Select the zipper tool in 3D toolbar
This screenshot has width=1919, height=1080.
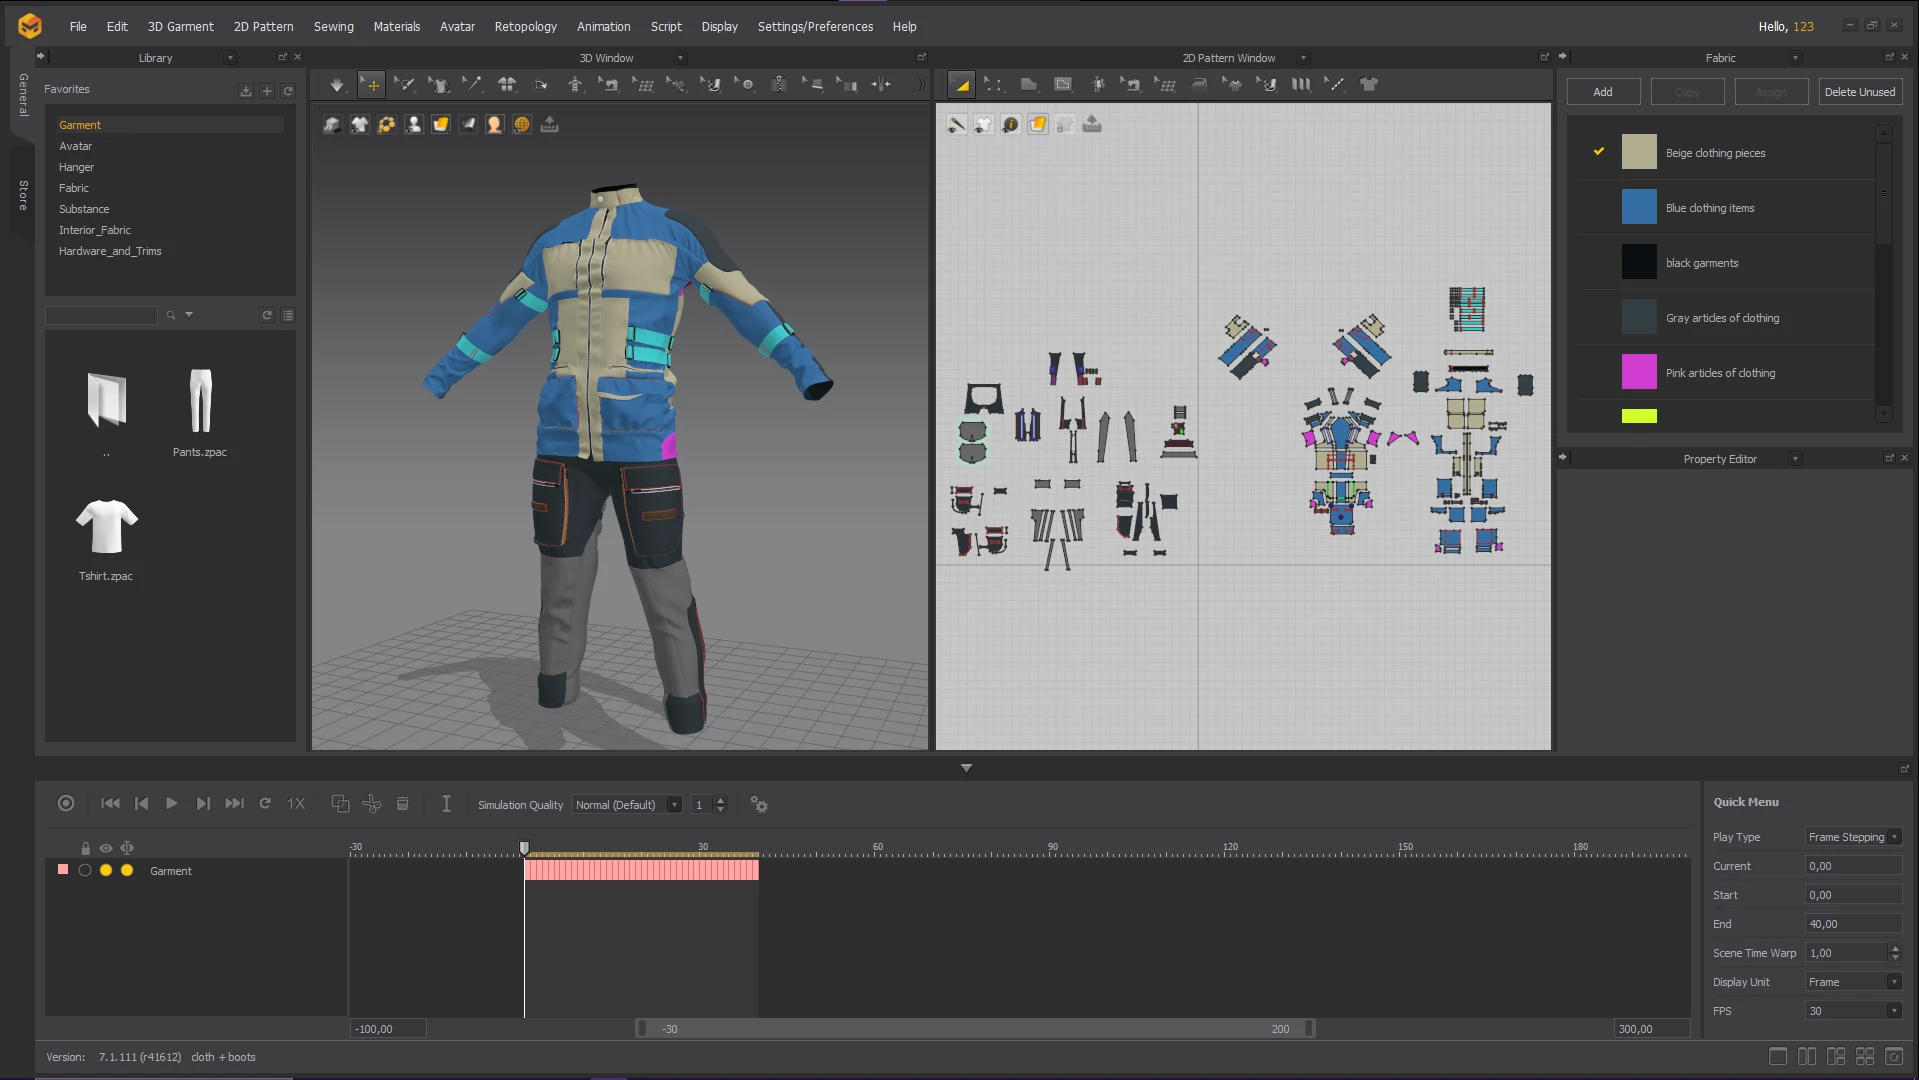(778, 85)
